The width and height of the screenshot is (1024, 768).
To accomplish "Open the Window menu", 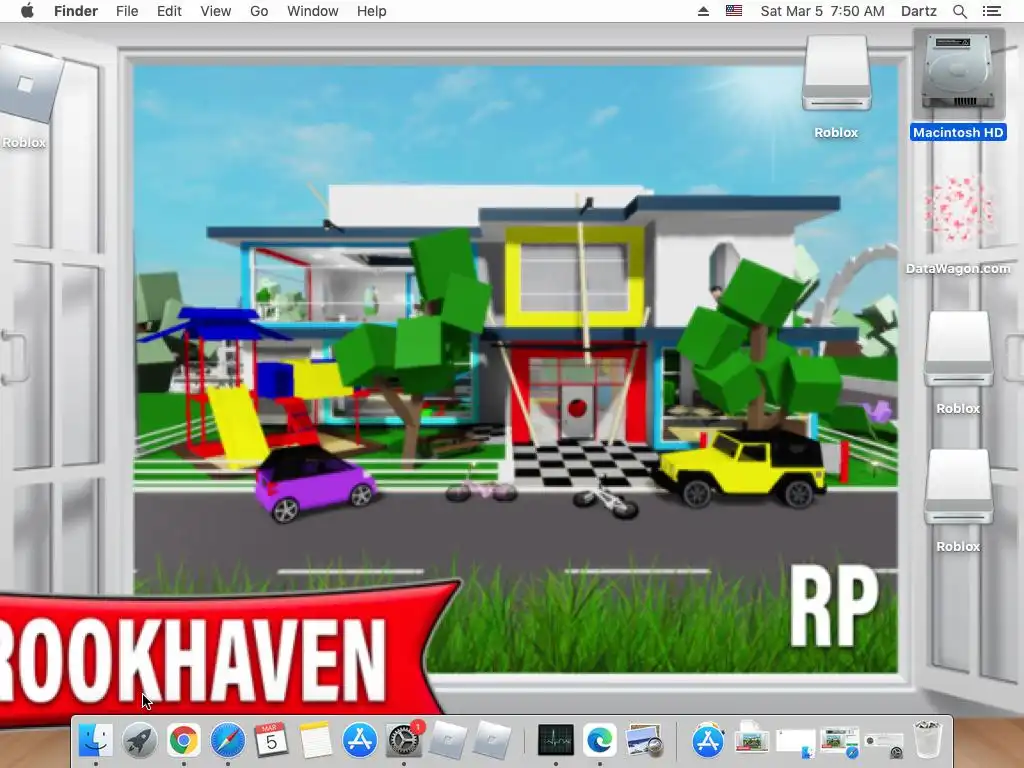I will pyautogui.click(x=313, y=11).
